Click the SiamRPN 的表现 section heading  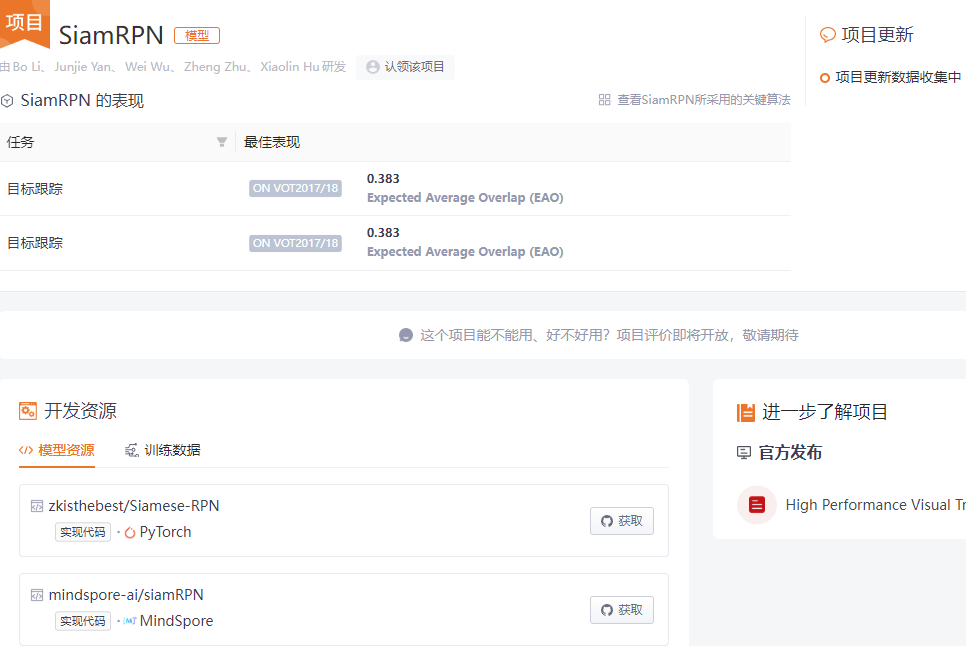pos(82,101)
